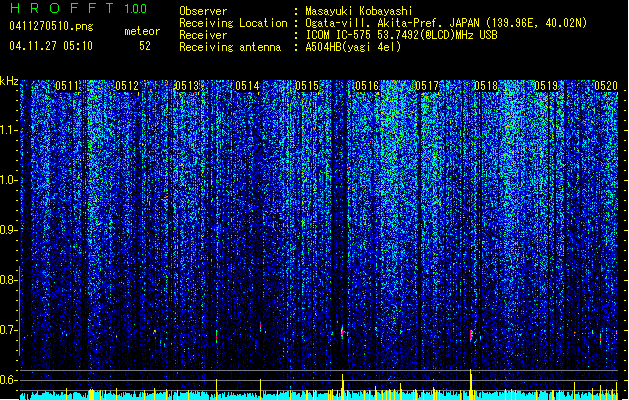629x400 pixels.
Task: Select antenna value A504HB(yagi 4el)
Action: click(x=353, y=47)
